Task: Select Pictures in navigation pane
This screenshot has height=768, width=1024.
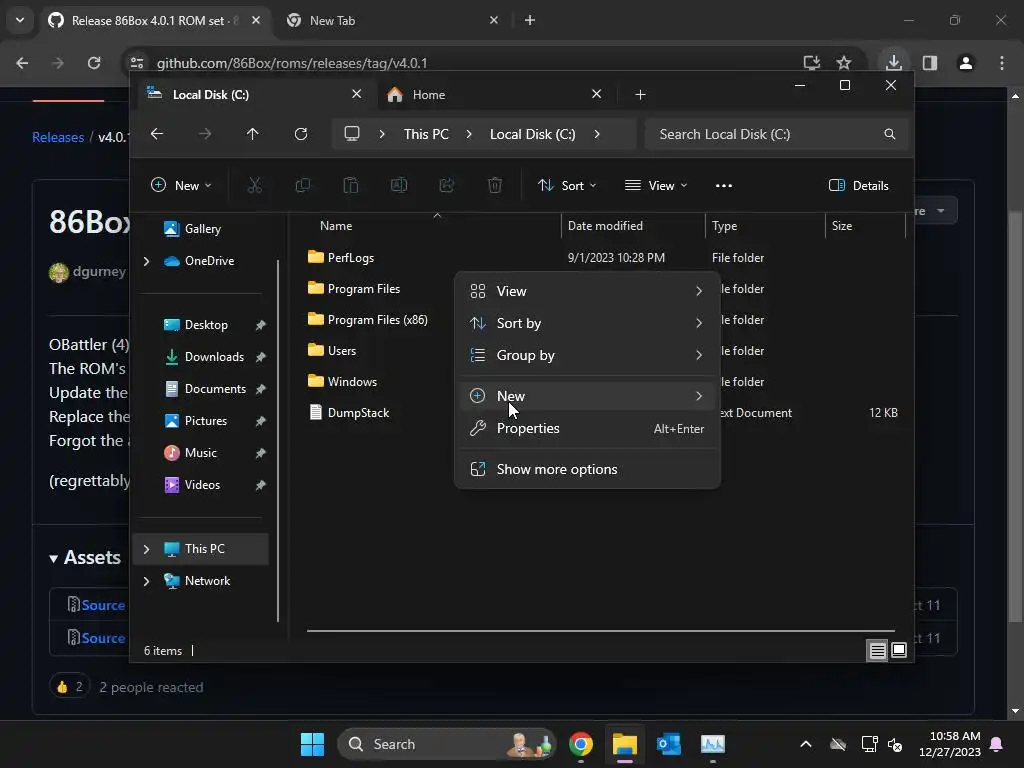Action: [x=206, y=421]
